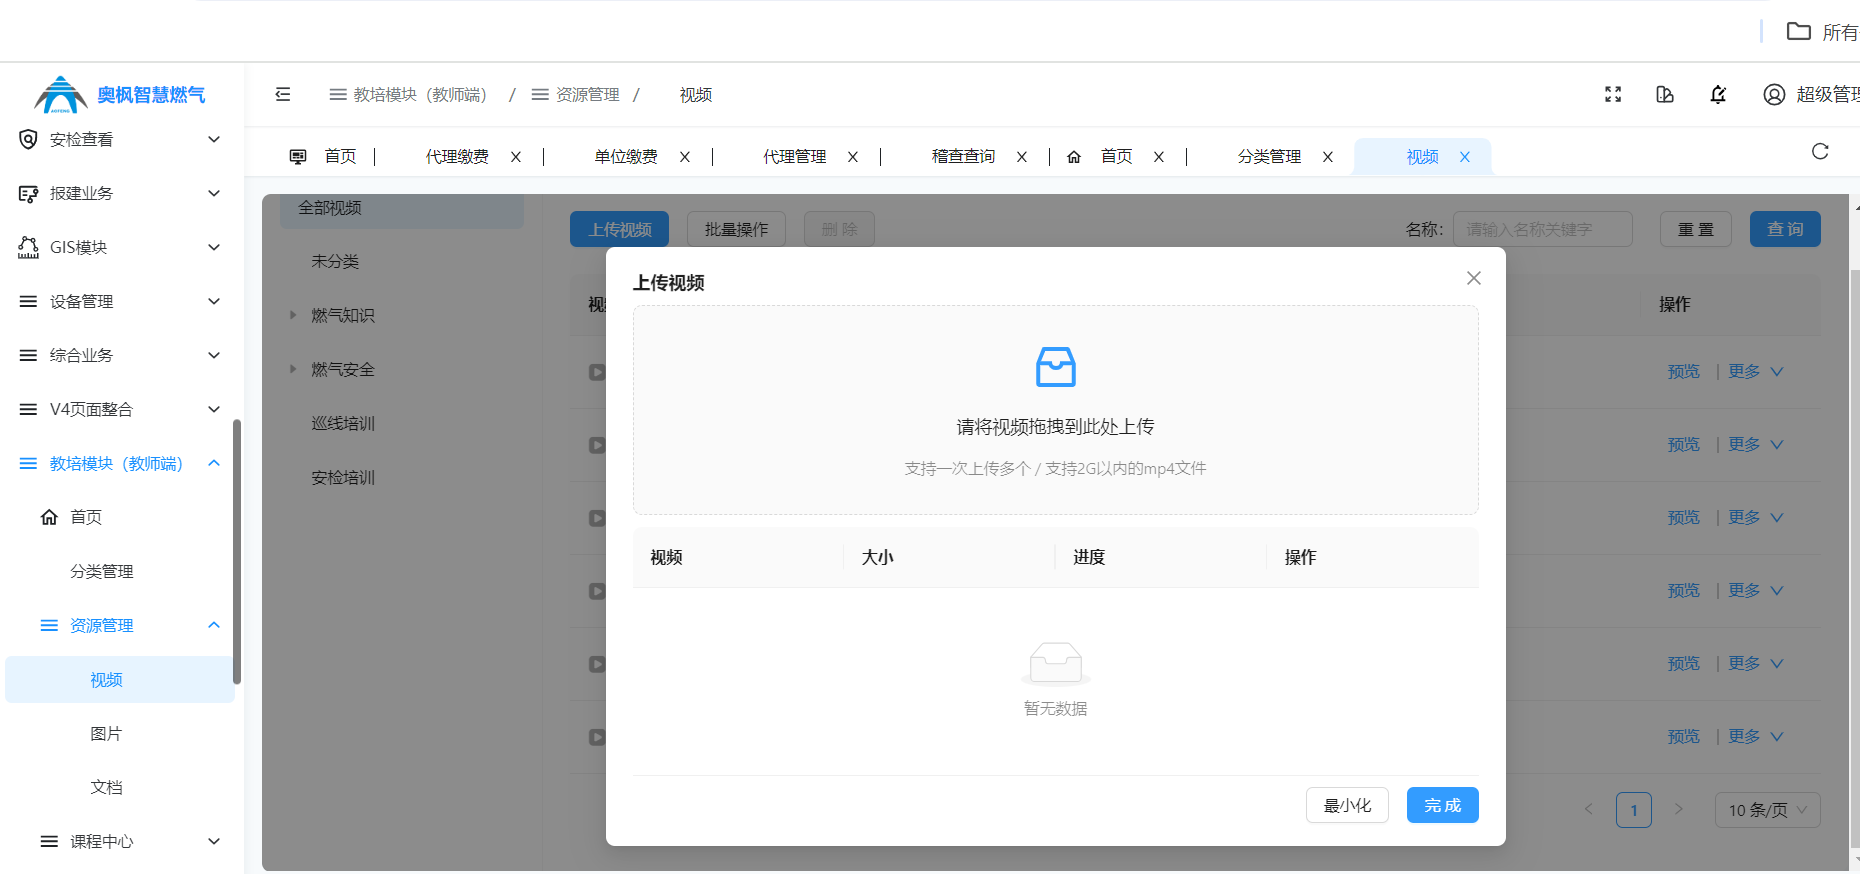Switch to the 代理管理 tab
The image size is (1860, 874).
pos(795,157)
